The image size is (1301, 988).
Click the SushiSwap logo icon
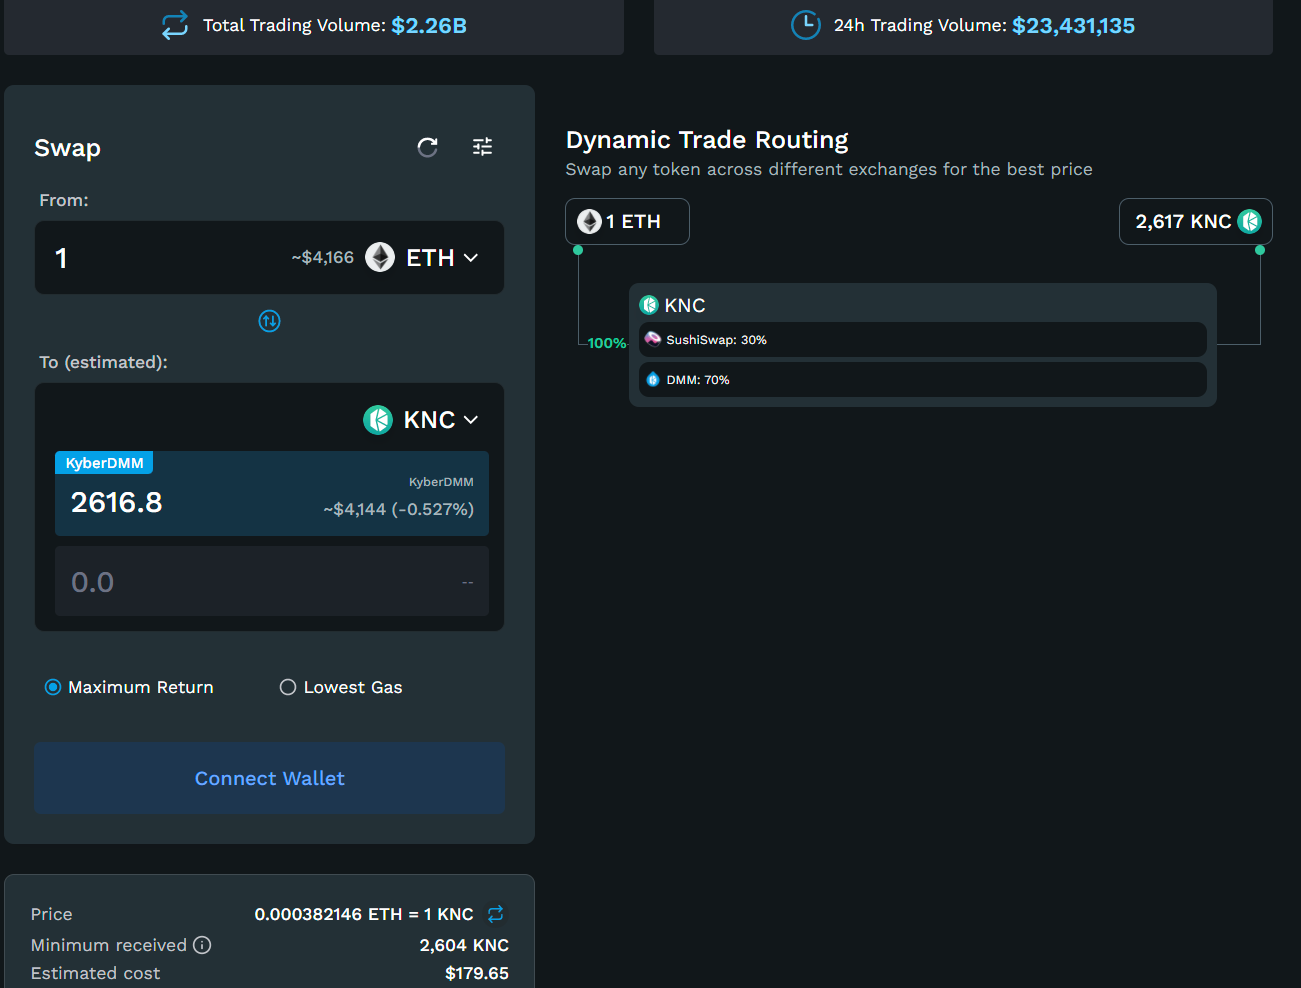pyautogui.click(x=652, y=339)
